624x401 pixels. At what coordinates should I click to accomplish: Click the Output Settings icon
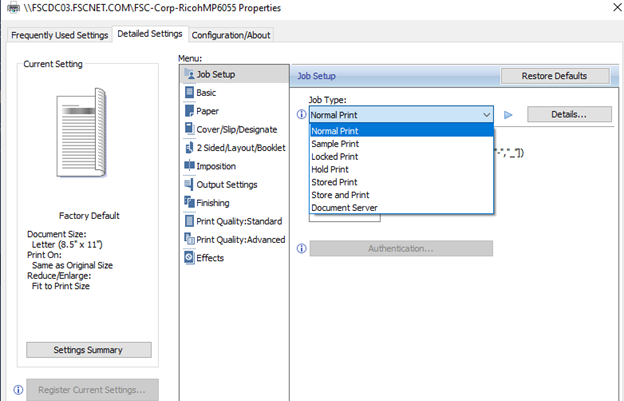[x=189, y=184]
